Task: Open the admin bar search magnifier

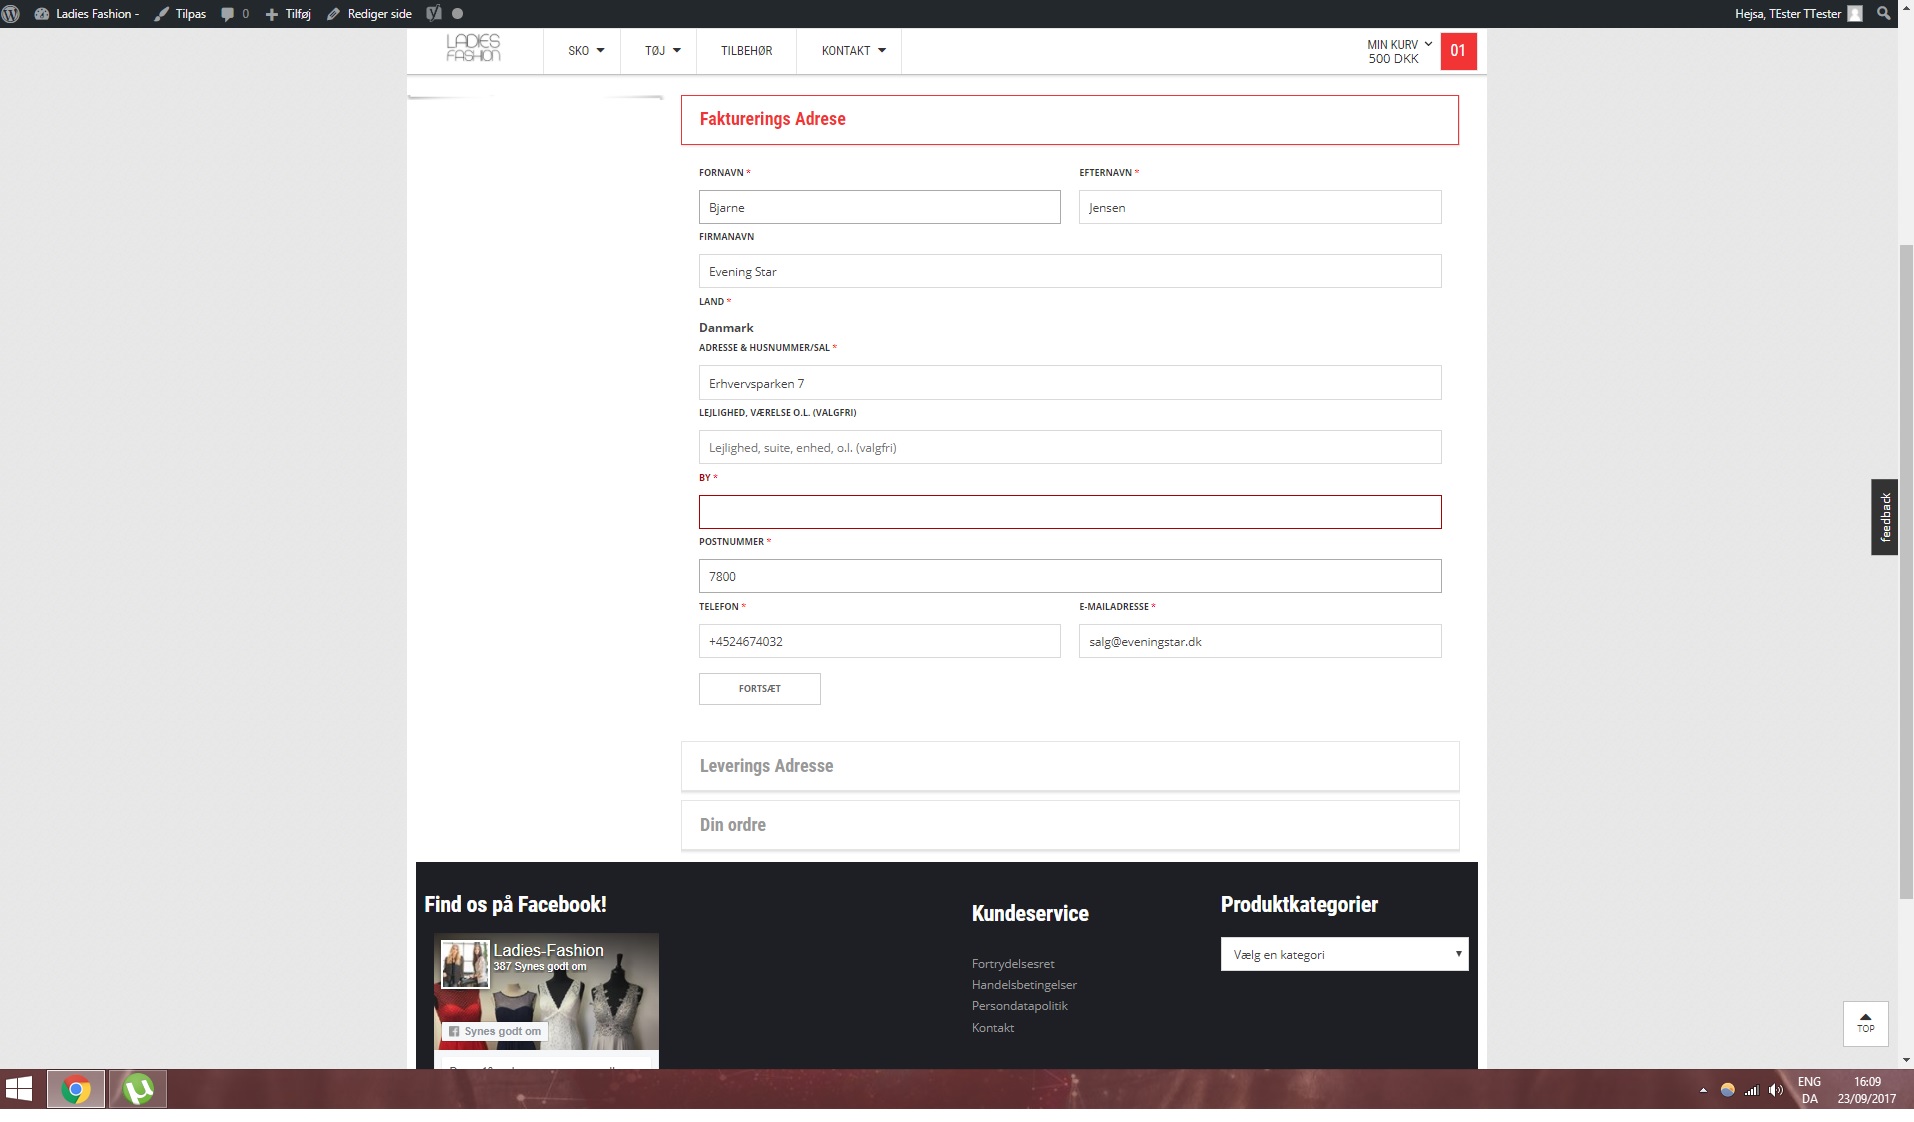Action: (1884, 14)
